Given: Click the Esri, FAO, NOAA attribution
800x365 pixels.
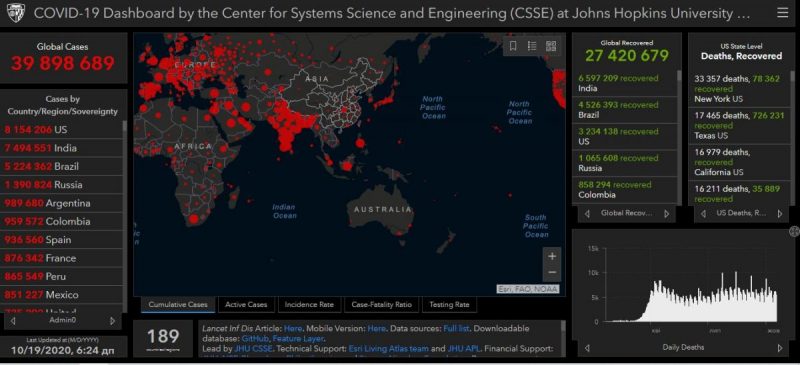Looking at the screenshot, I should pos(528,289).
